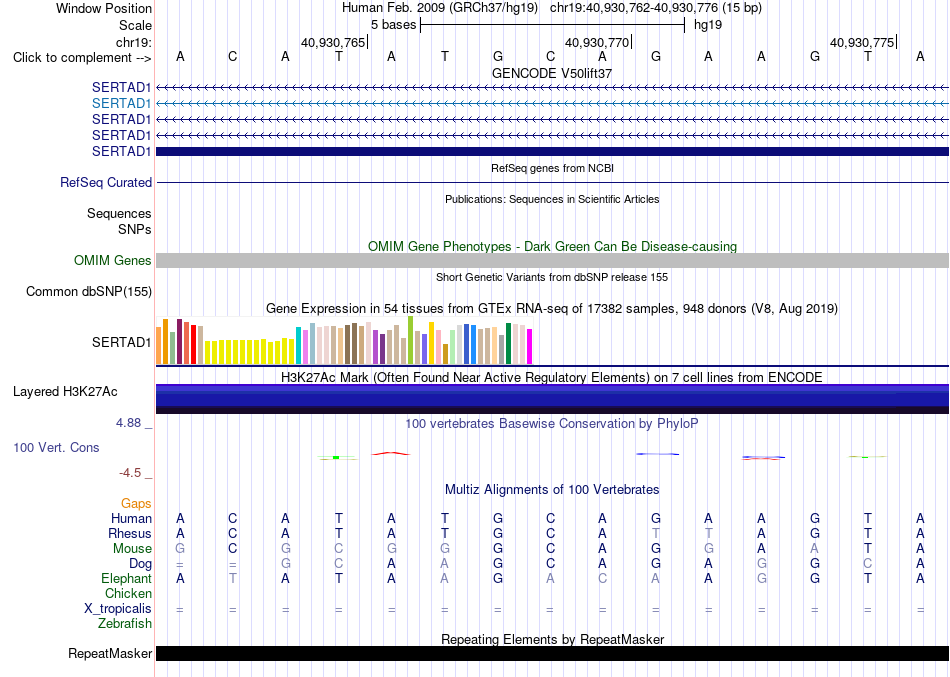Click the Rhesus species label
This screenshot has height=677, width=950.
(130, 533)
